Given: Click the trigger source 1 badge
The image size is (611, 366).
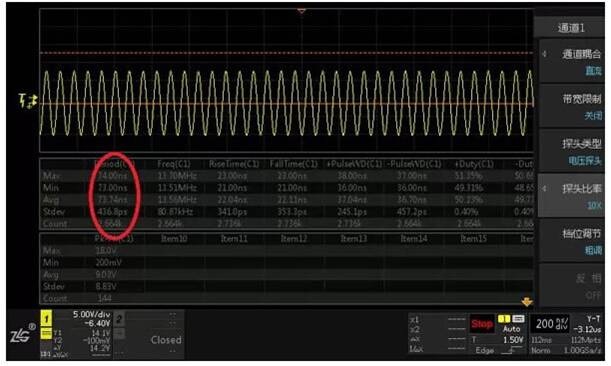Looking at the screenshot, I should click(x=504, y=319).
